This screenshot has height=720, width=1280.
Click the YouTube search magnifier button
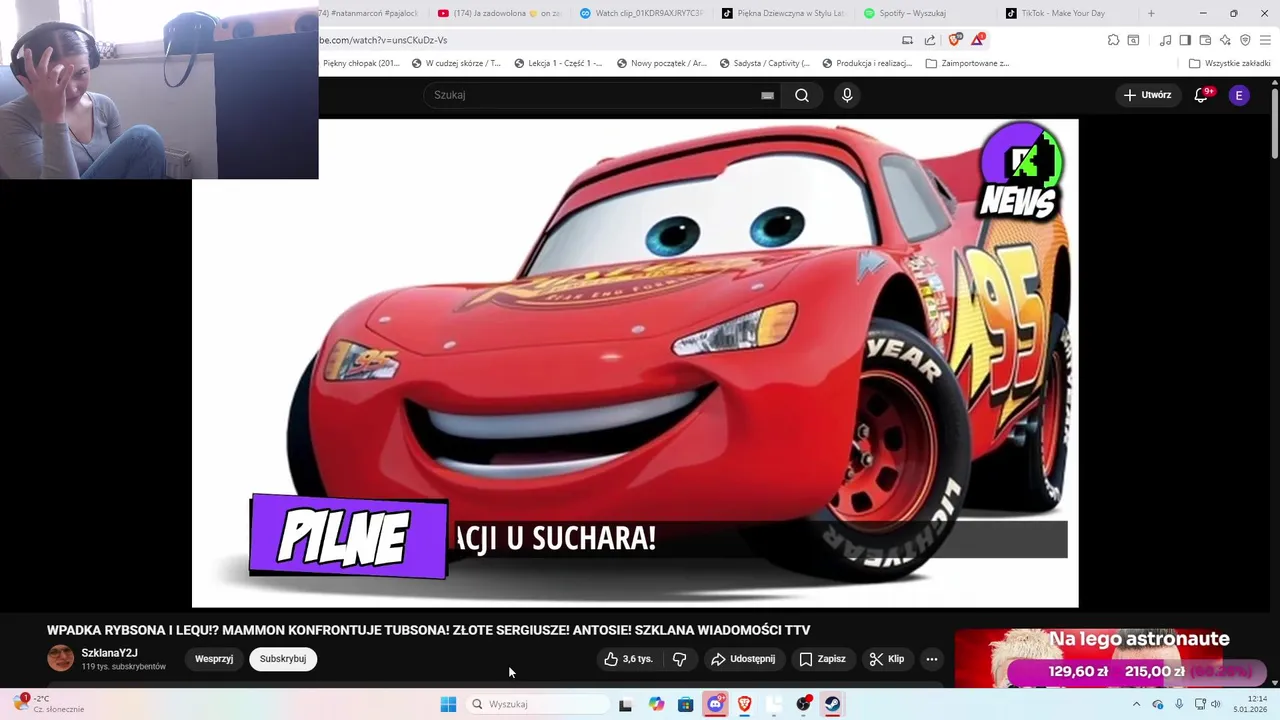(802, 95)
